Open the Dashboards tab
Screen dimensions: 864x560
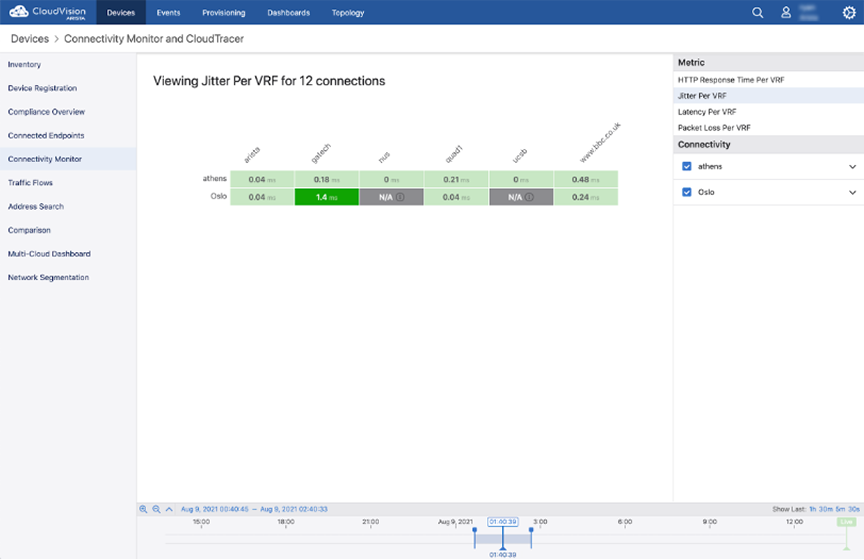click(x=289, y=12)
